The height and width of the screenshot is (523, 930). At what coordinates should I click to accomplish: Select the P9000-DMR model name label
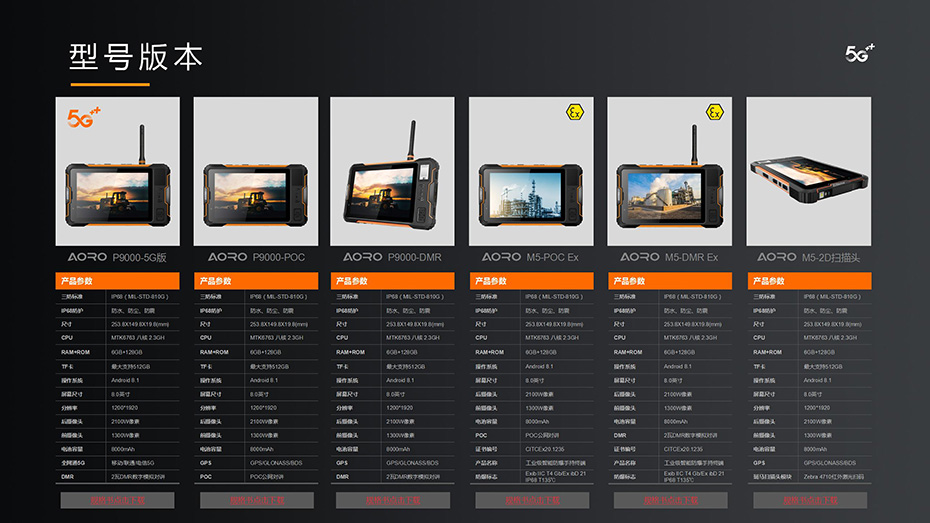tap(415, 257)
